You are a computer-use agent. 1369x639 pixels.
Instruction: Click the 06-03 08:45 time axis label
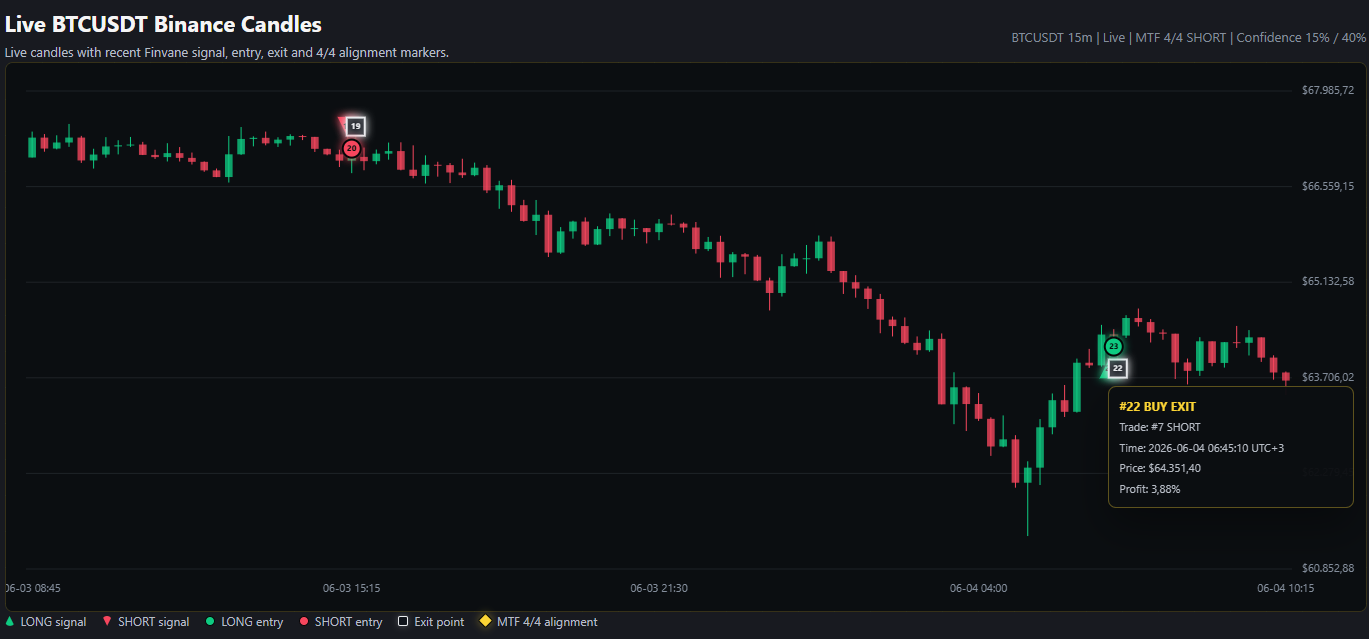tap(32, 588)
